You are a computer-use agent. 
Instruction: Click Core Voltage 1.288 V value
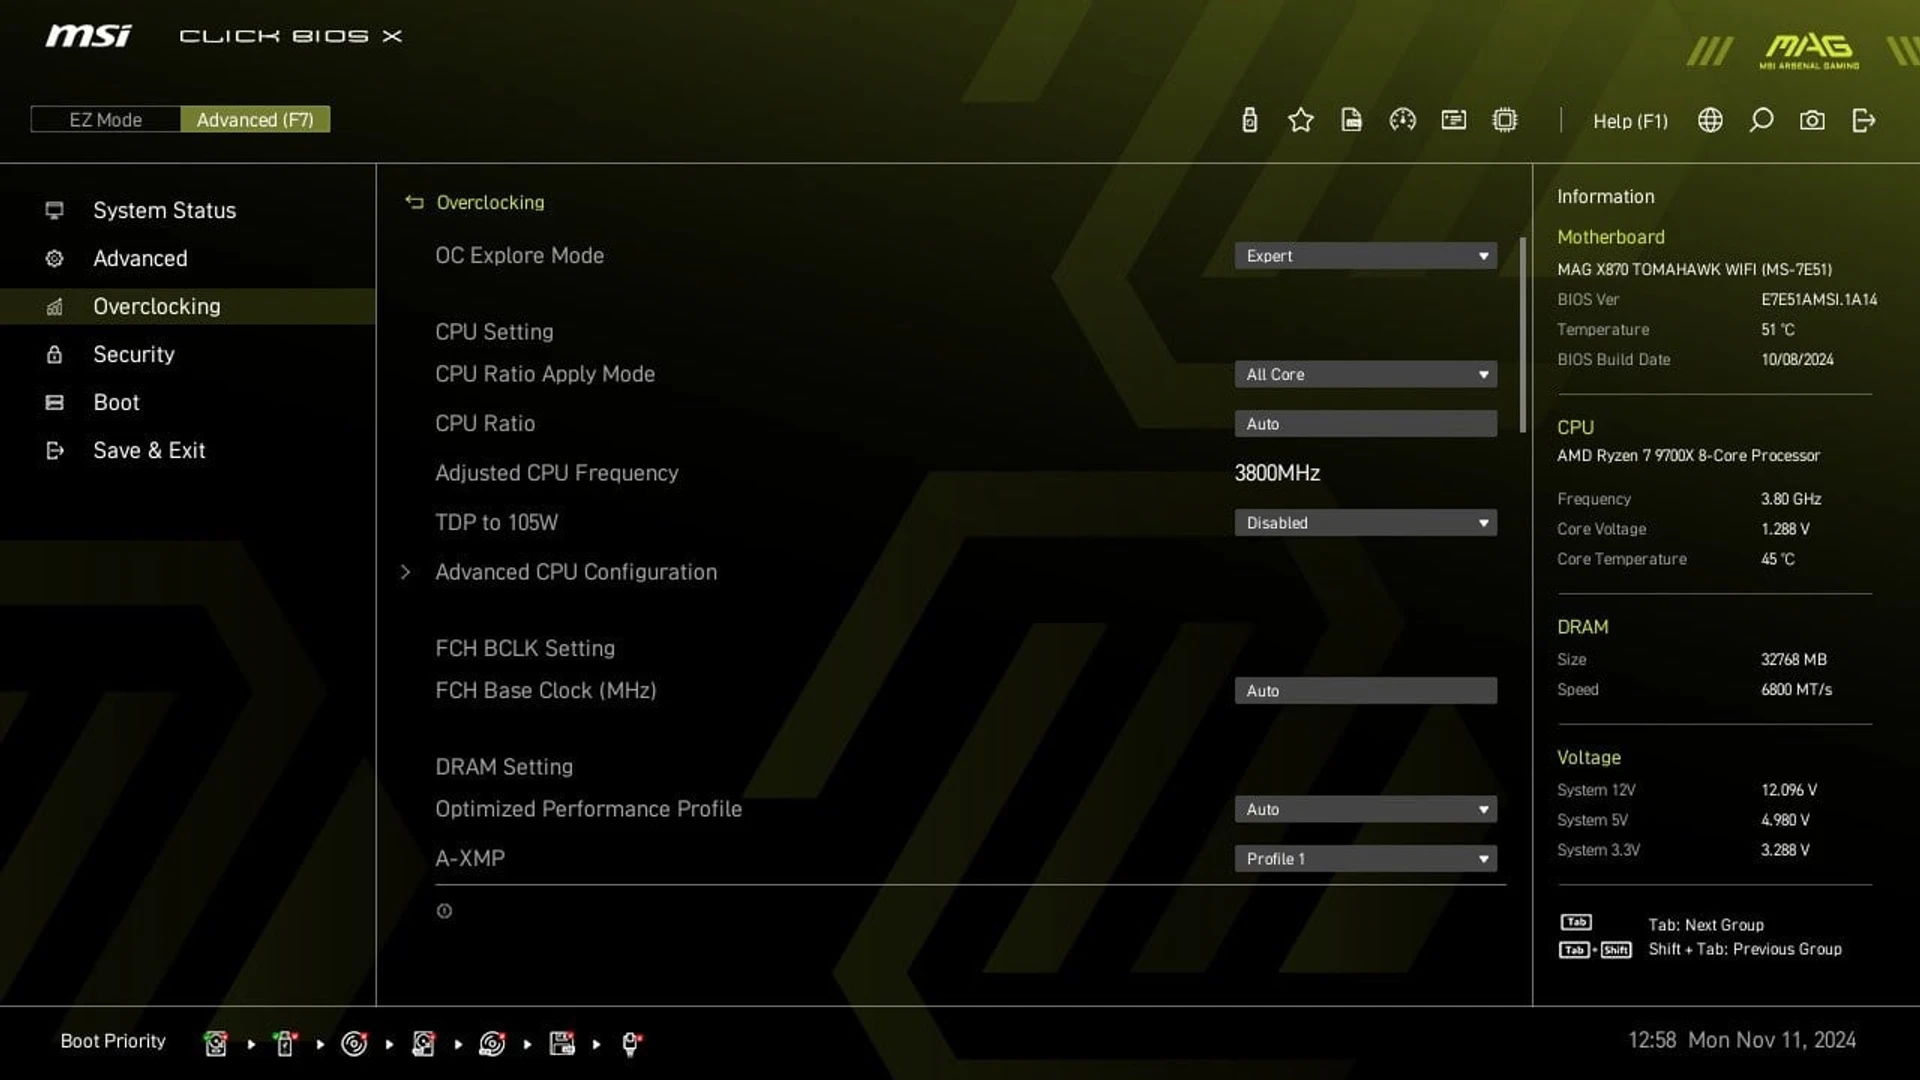coord(1785,529)
